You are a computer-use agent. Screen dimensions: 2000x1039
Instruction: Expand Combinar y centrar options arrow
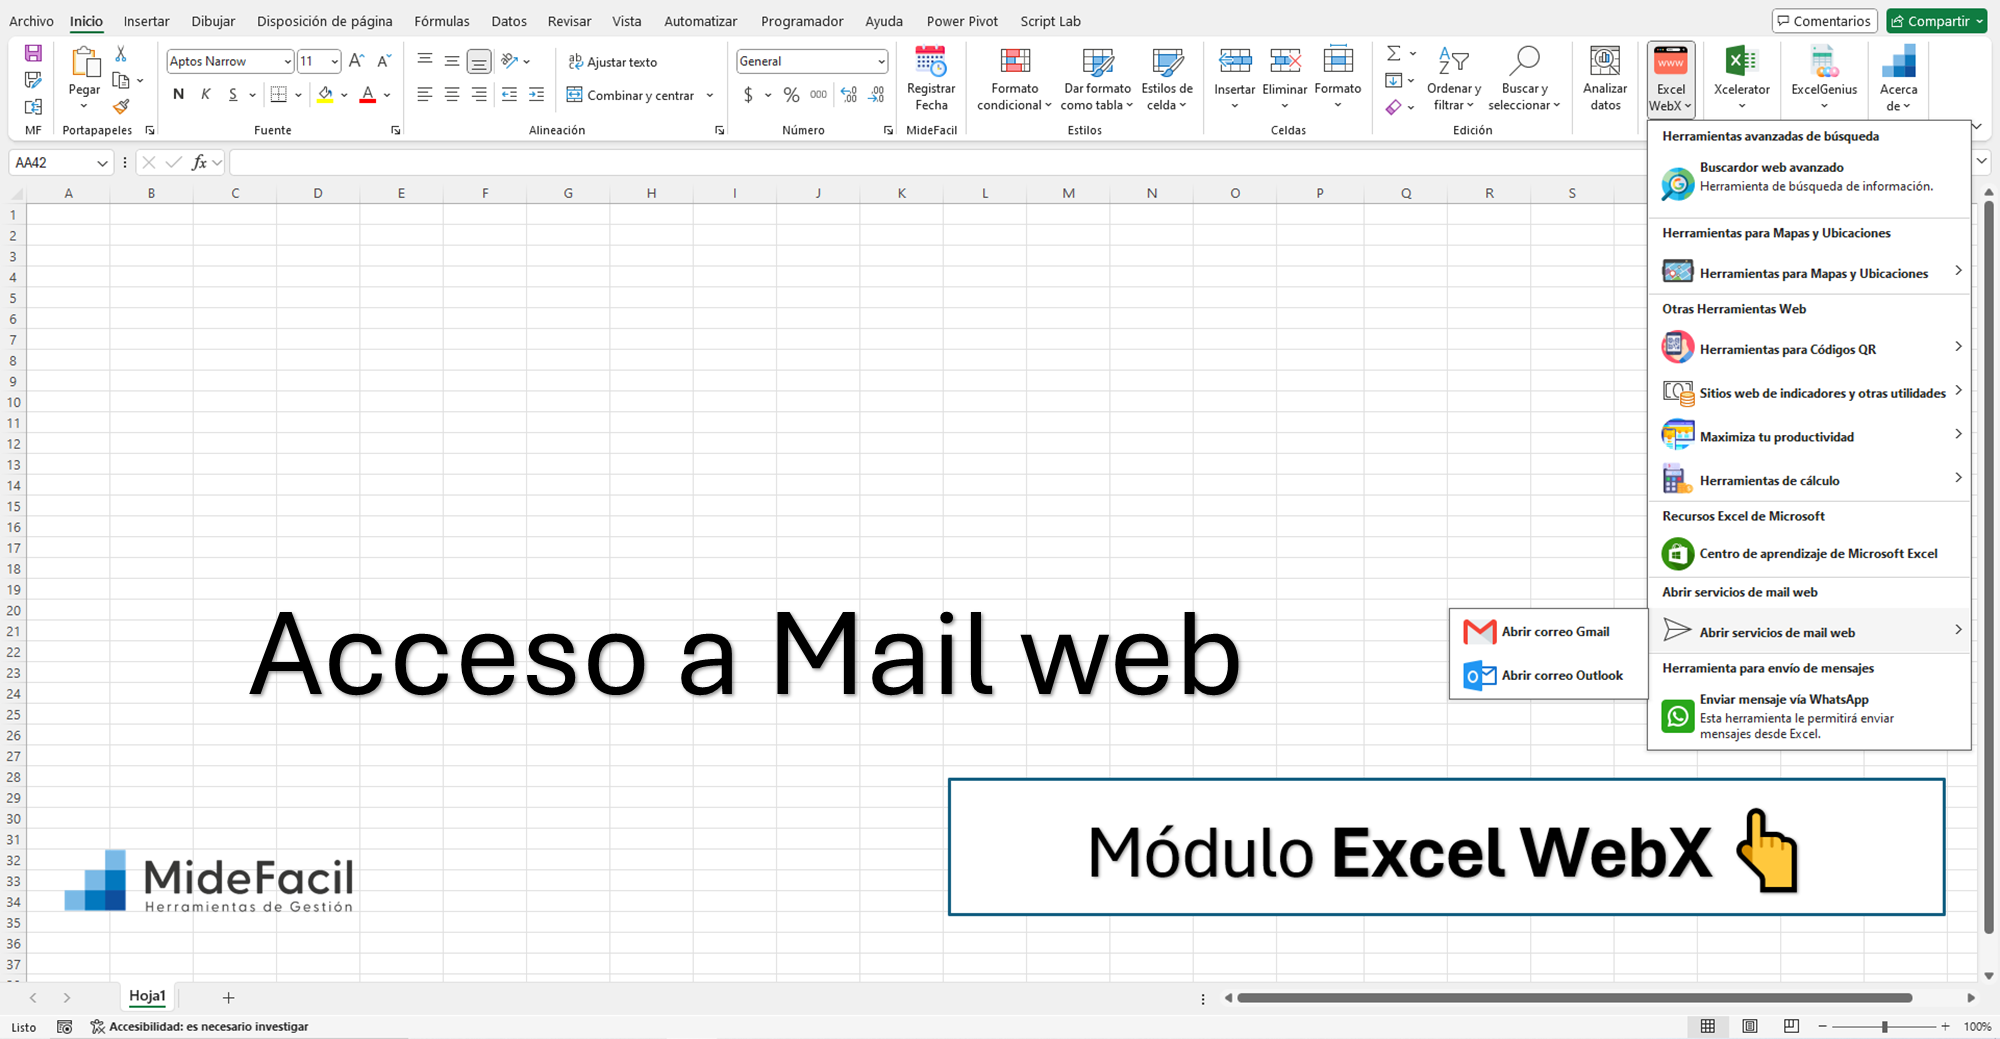[x=710, y=96]
